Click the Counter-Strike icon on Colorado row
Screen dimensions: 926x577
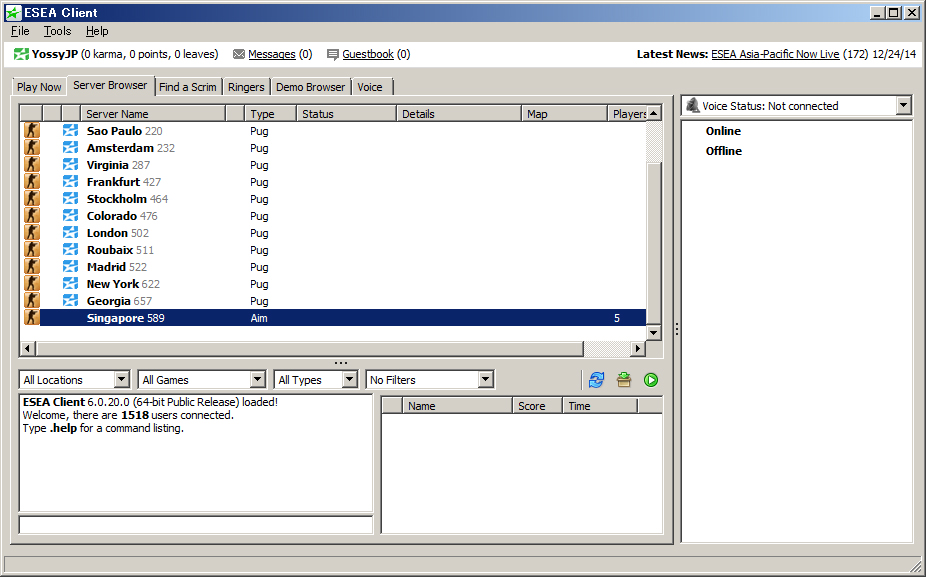click(32, 216)
